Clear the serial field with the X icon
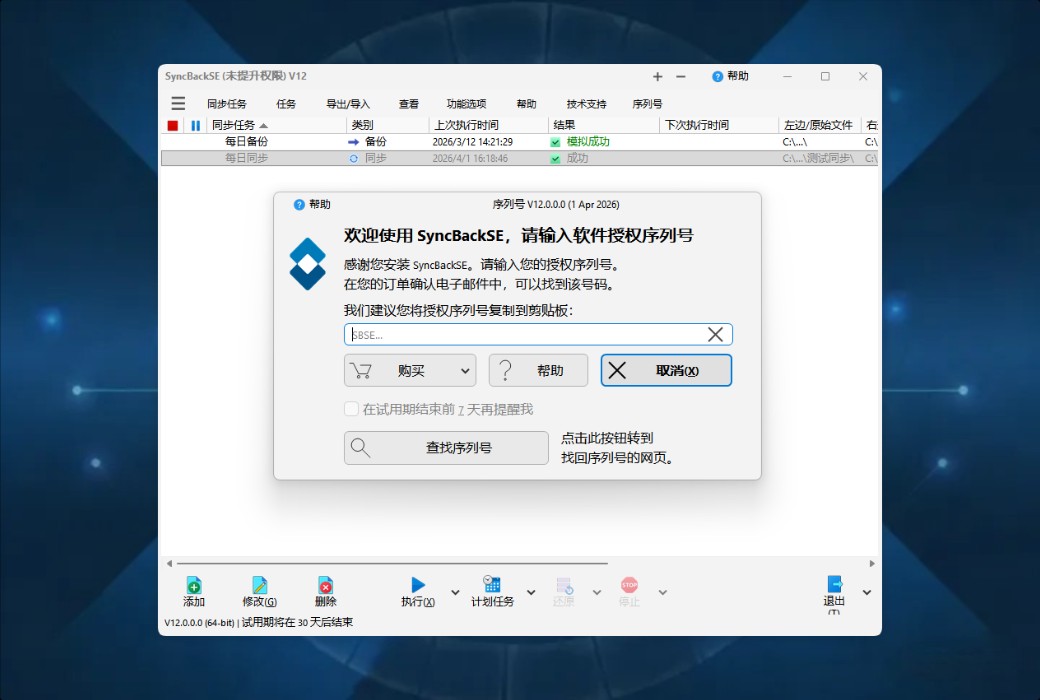Image resolution: width=1040 pixels, height=700 pixels. (x=715, y=334)
